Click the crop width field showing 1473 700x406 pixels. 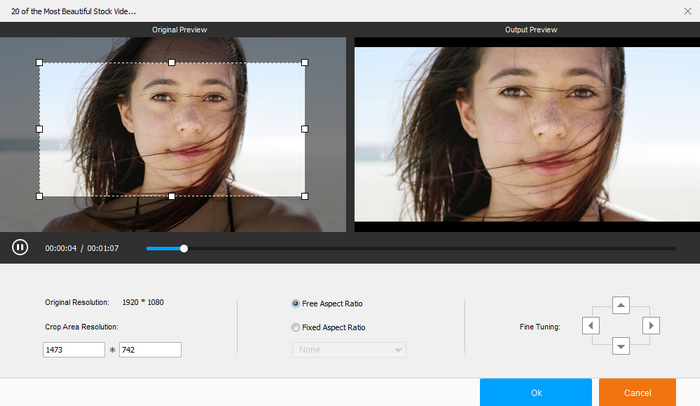(x=74, y=350)
